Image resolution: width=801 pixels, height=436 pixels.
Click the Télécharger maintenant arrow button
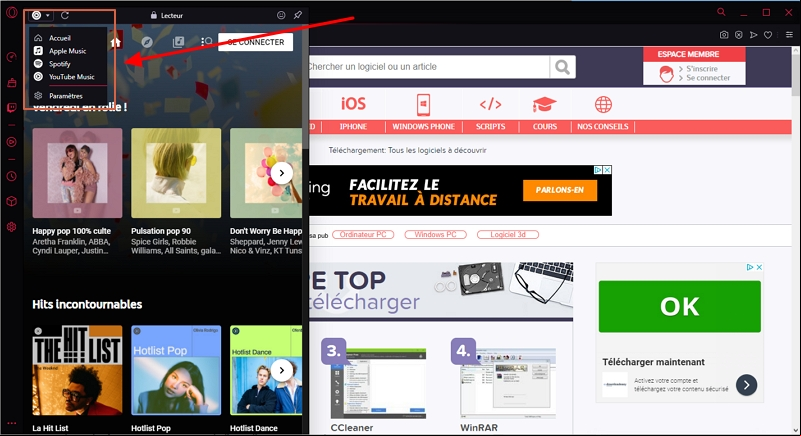coord(746,385)
